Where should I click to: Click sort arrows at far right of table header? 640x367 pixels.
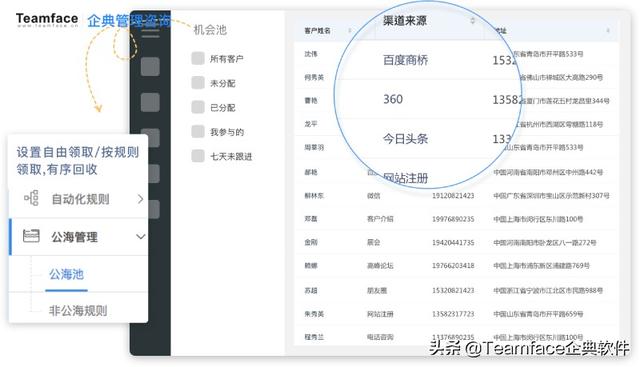click(608, 31)
